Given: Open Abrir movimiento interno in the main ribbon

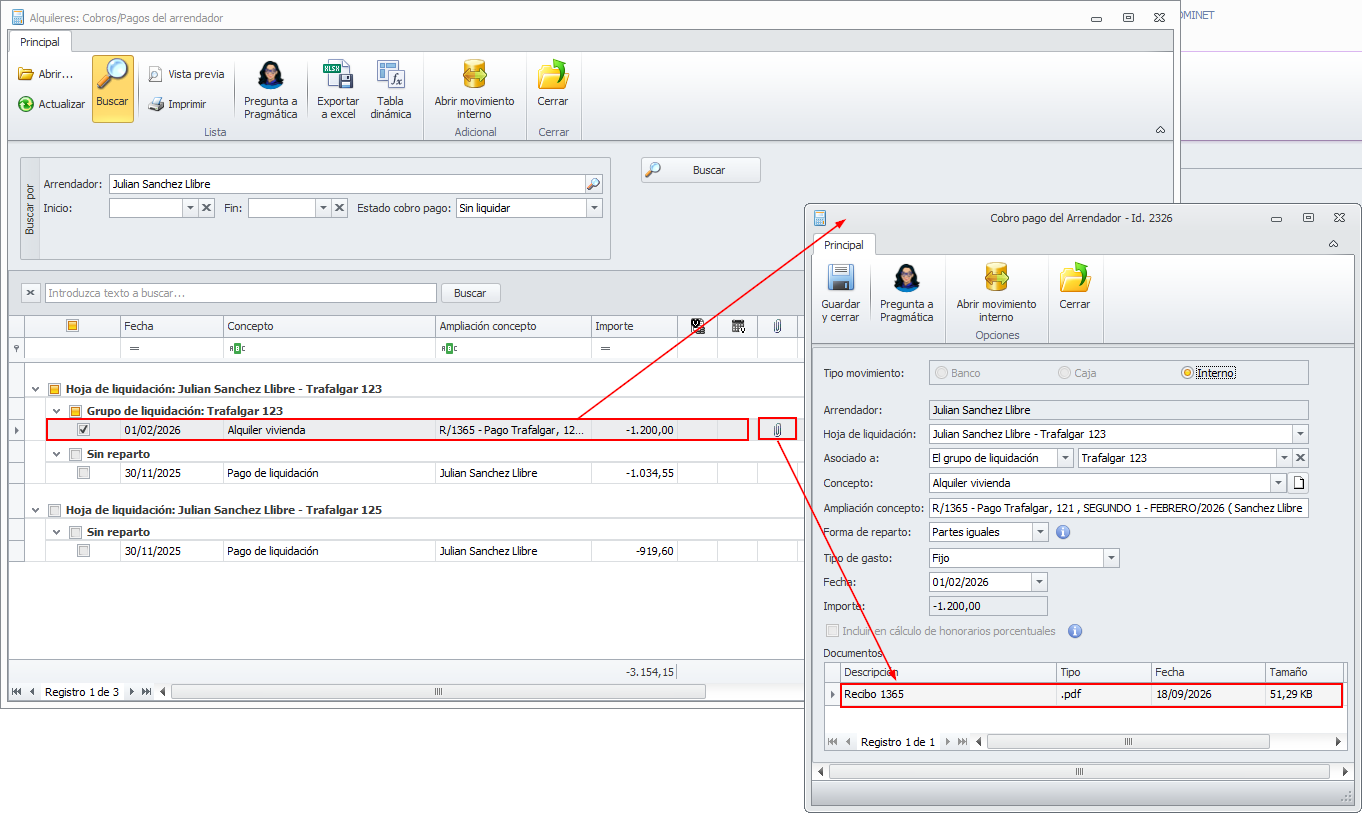Looking at the screenshot, I should [474, 88].
